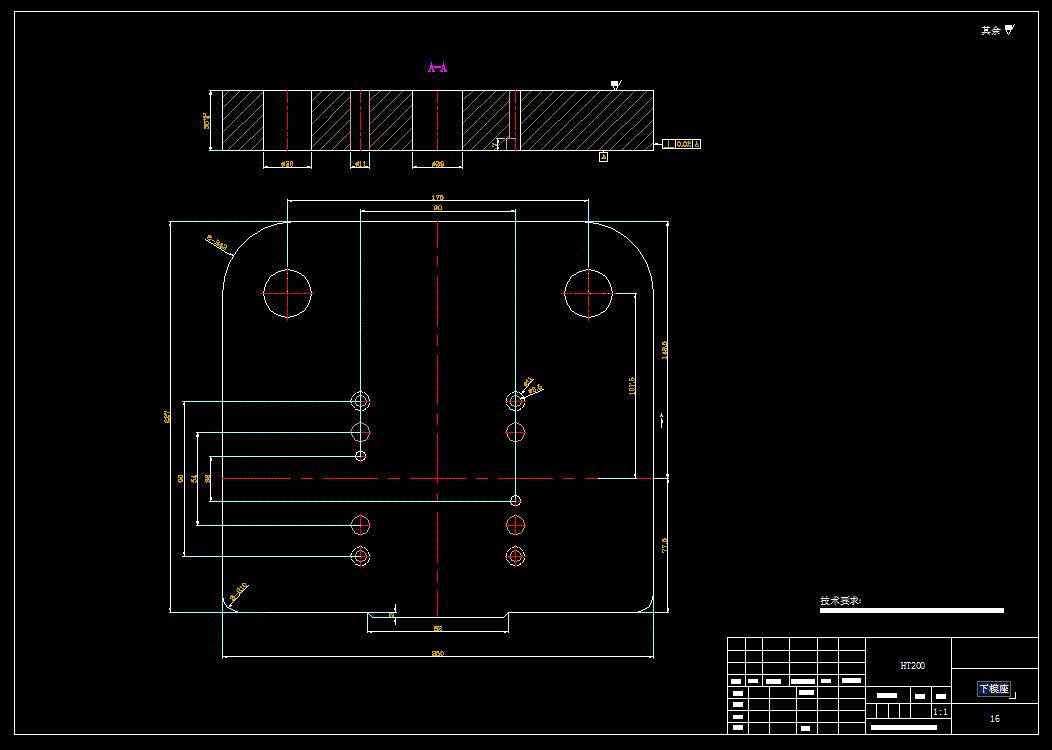This screenshot has height=750, width=1052.
Task: Select the 148.5 vertical dimension text
Action: click(665, 350)
